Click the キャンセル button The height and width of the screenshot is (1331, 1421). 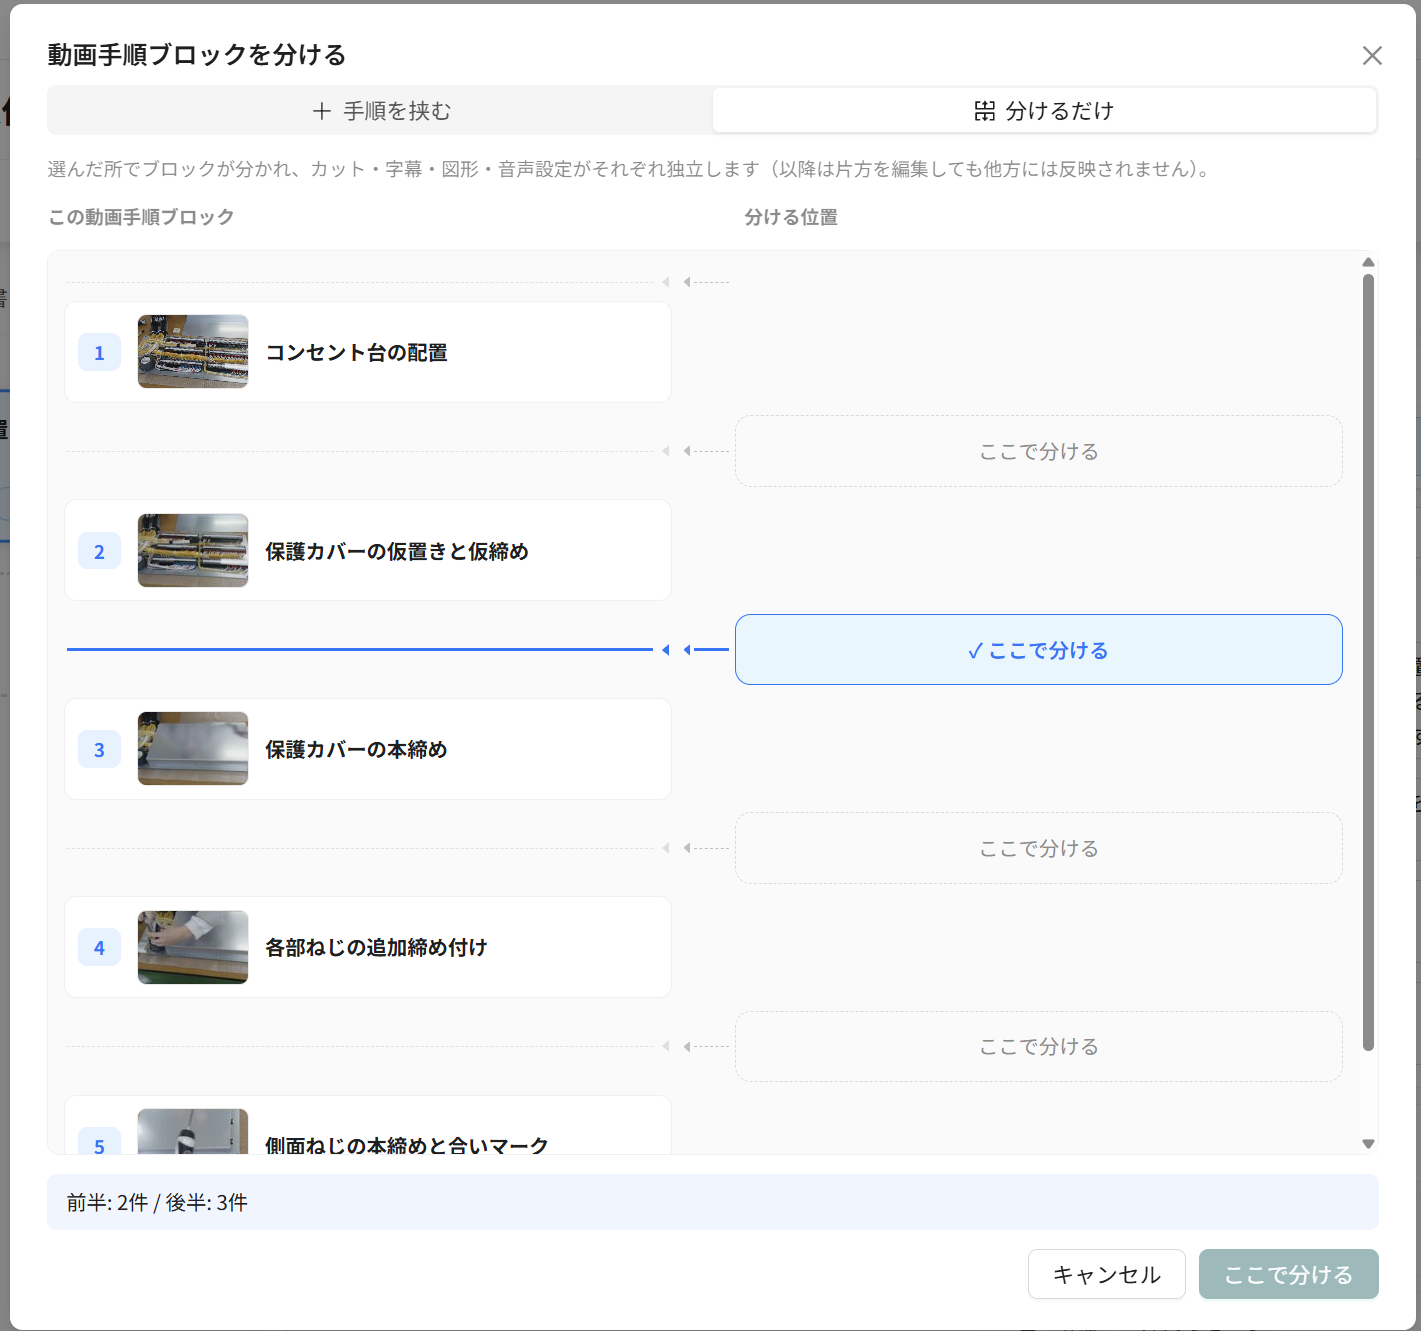point(1106,1274)
